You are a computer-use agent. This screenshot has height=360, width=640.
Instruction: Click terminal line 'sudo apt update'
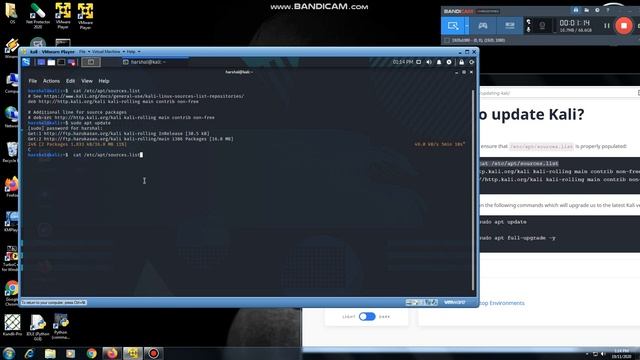click(x=91, y=123)
